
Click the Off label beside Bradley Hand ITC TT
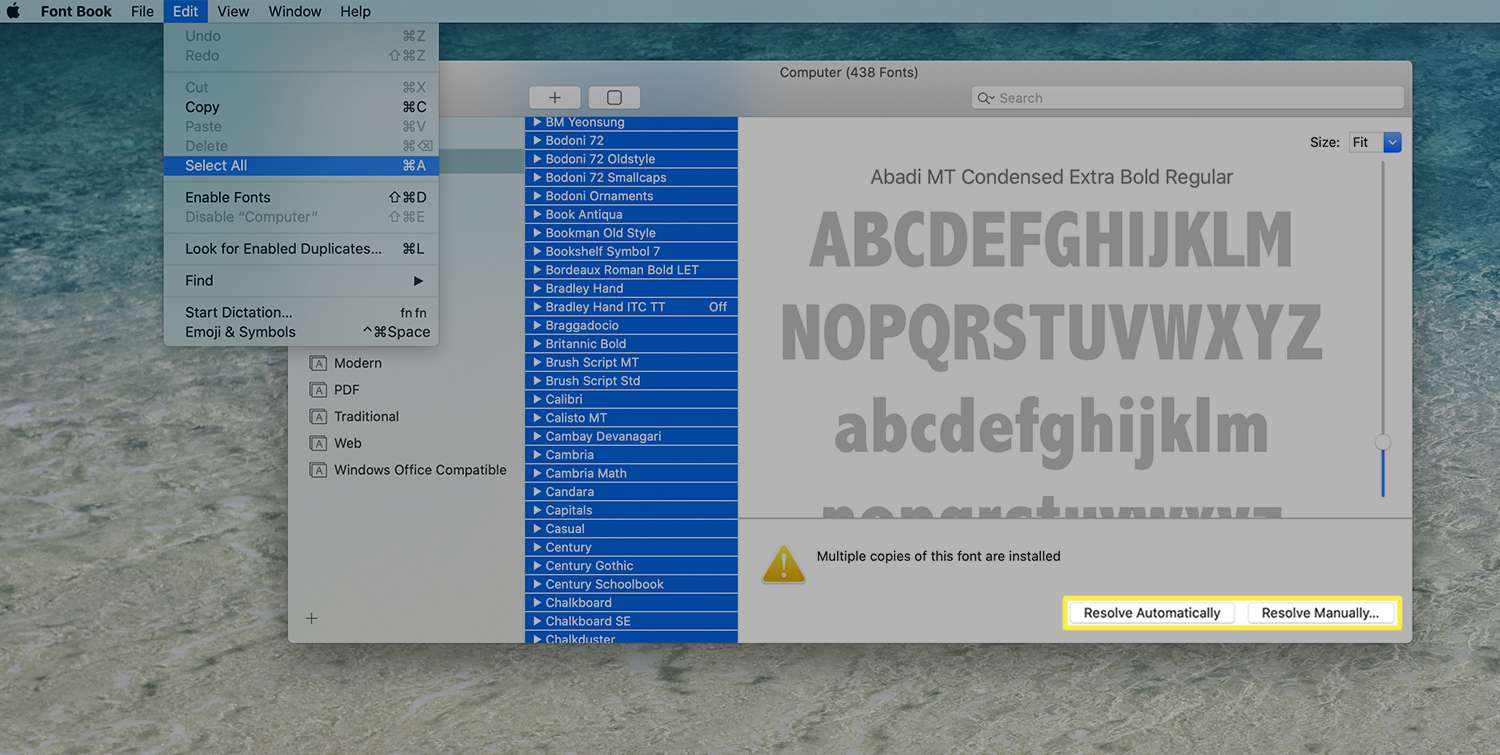tap(718, 307)
